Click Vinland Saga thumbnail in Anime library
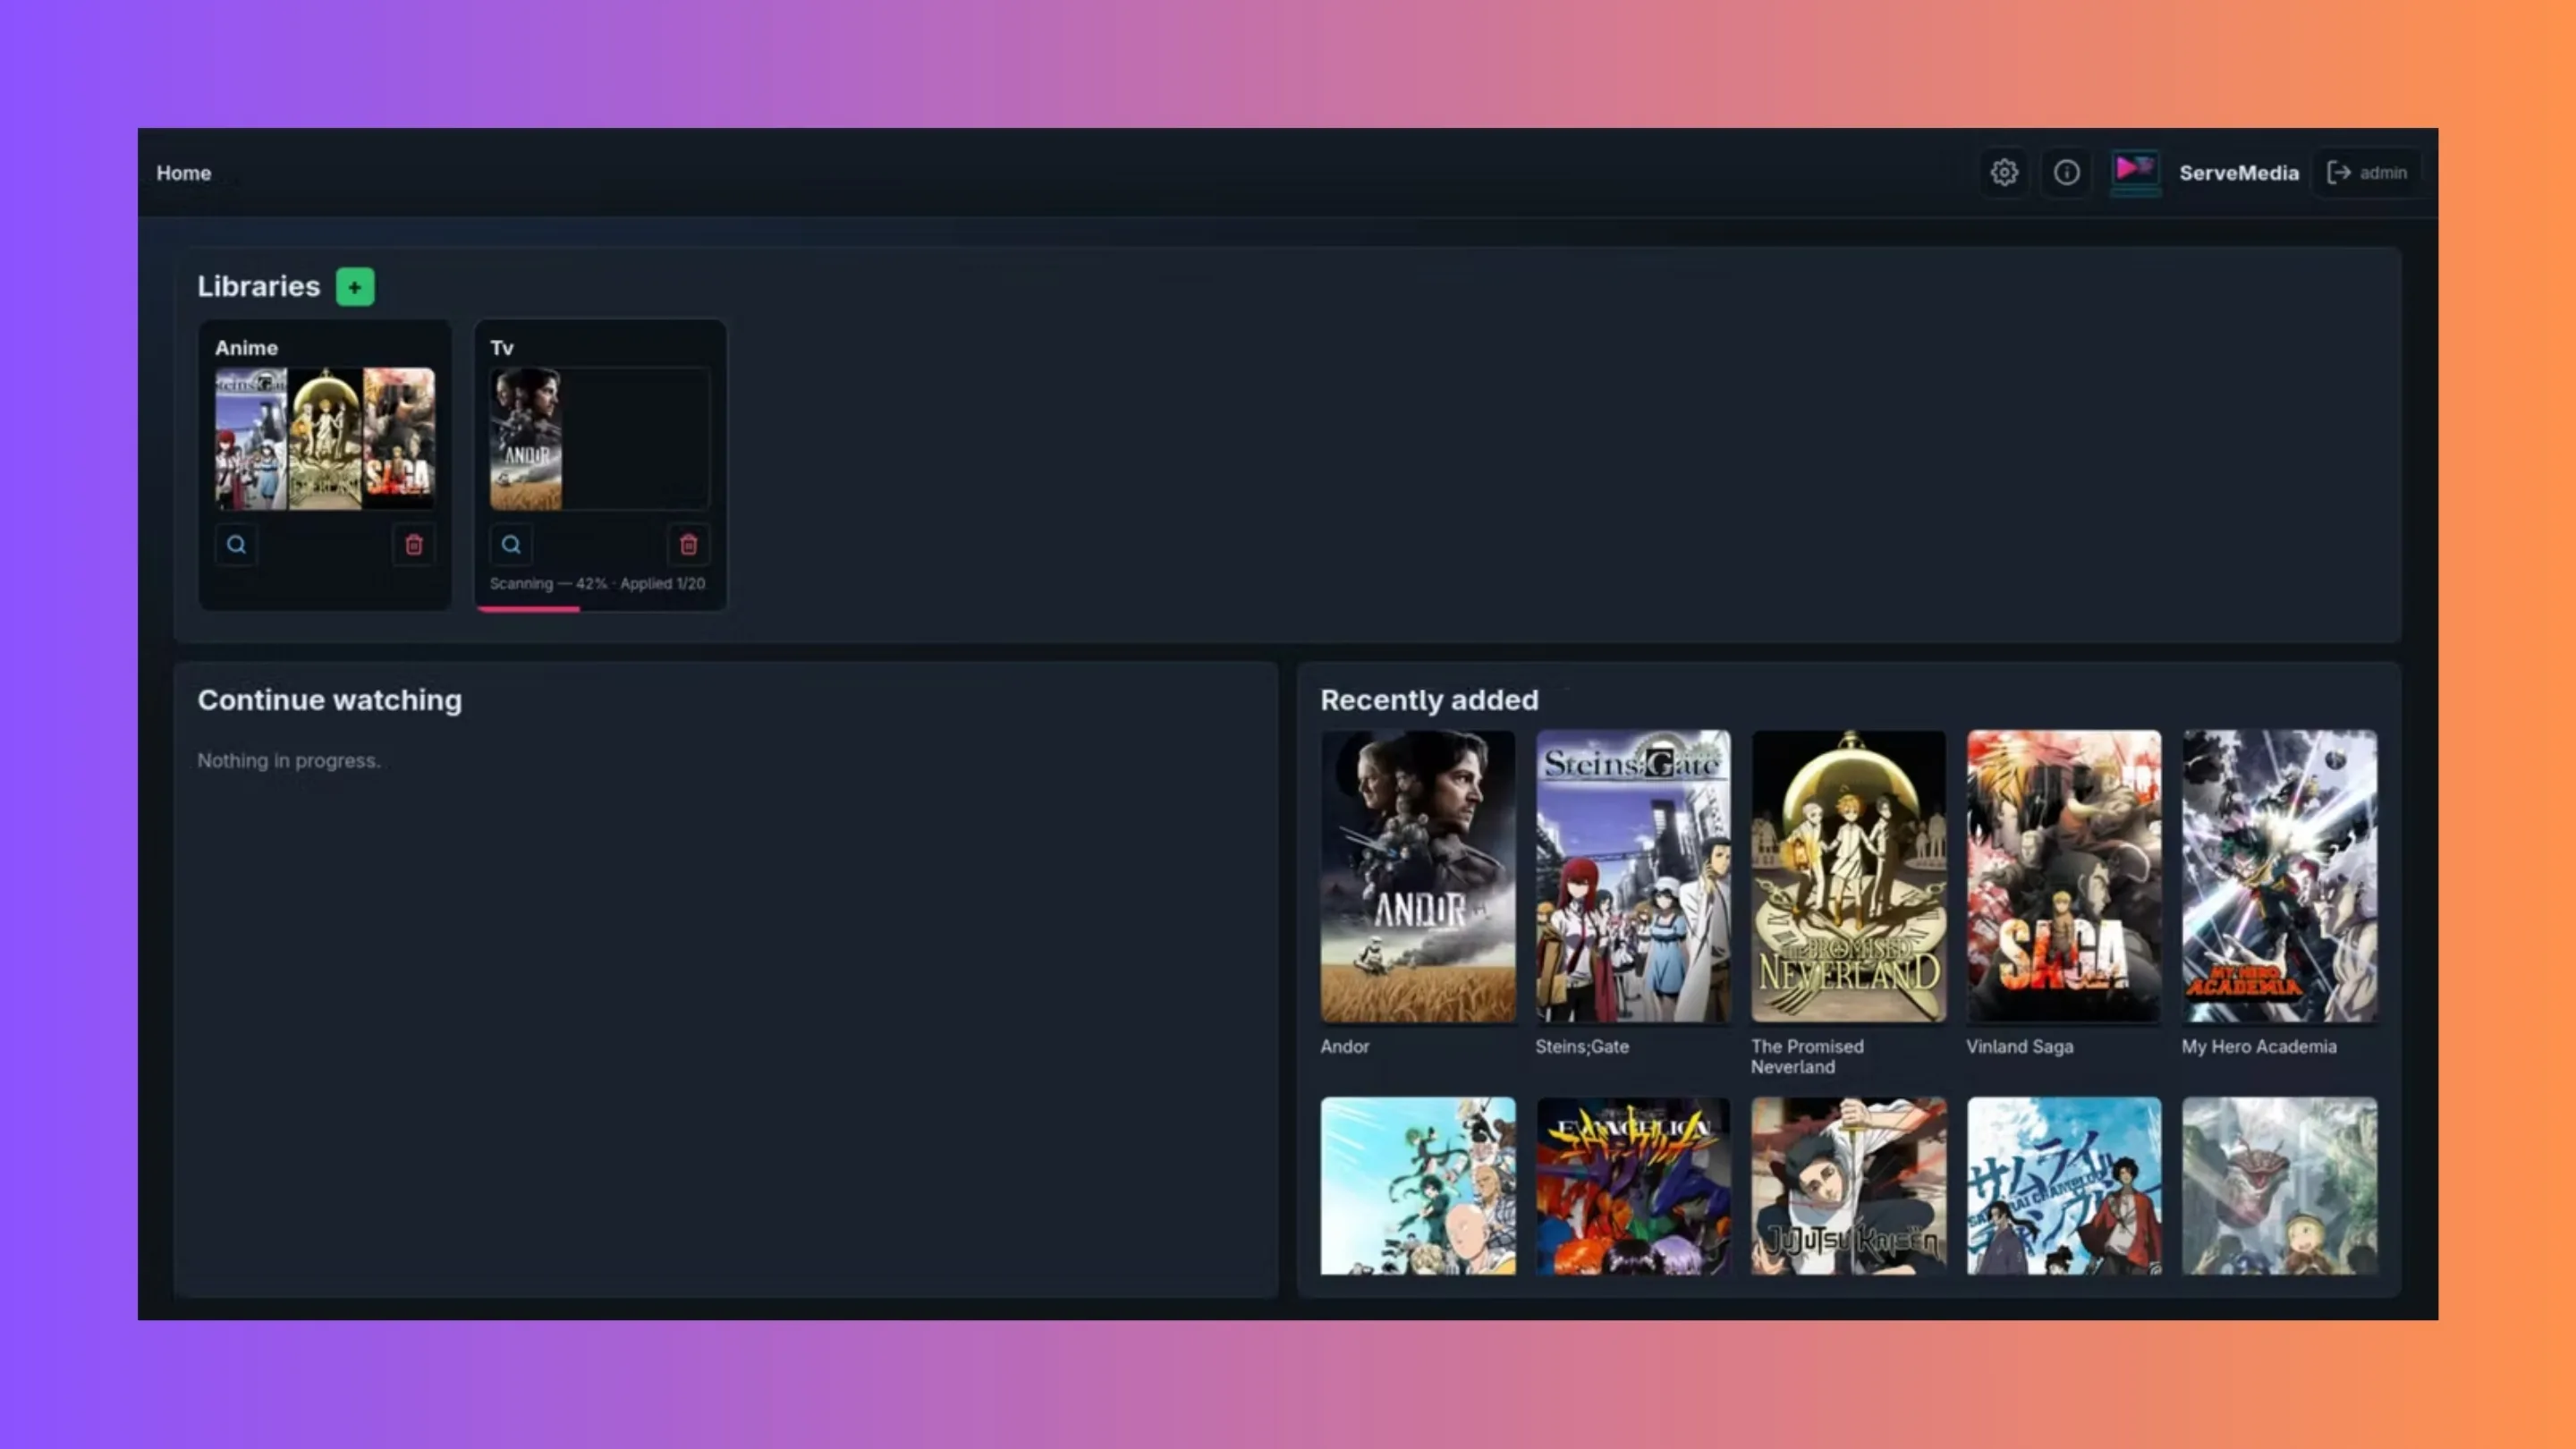 (x=399, y=439)
